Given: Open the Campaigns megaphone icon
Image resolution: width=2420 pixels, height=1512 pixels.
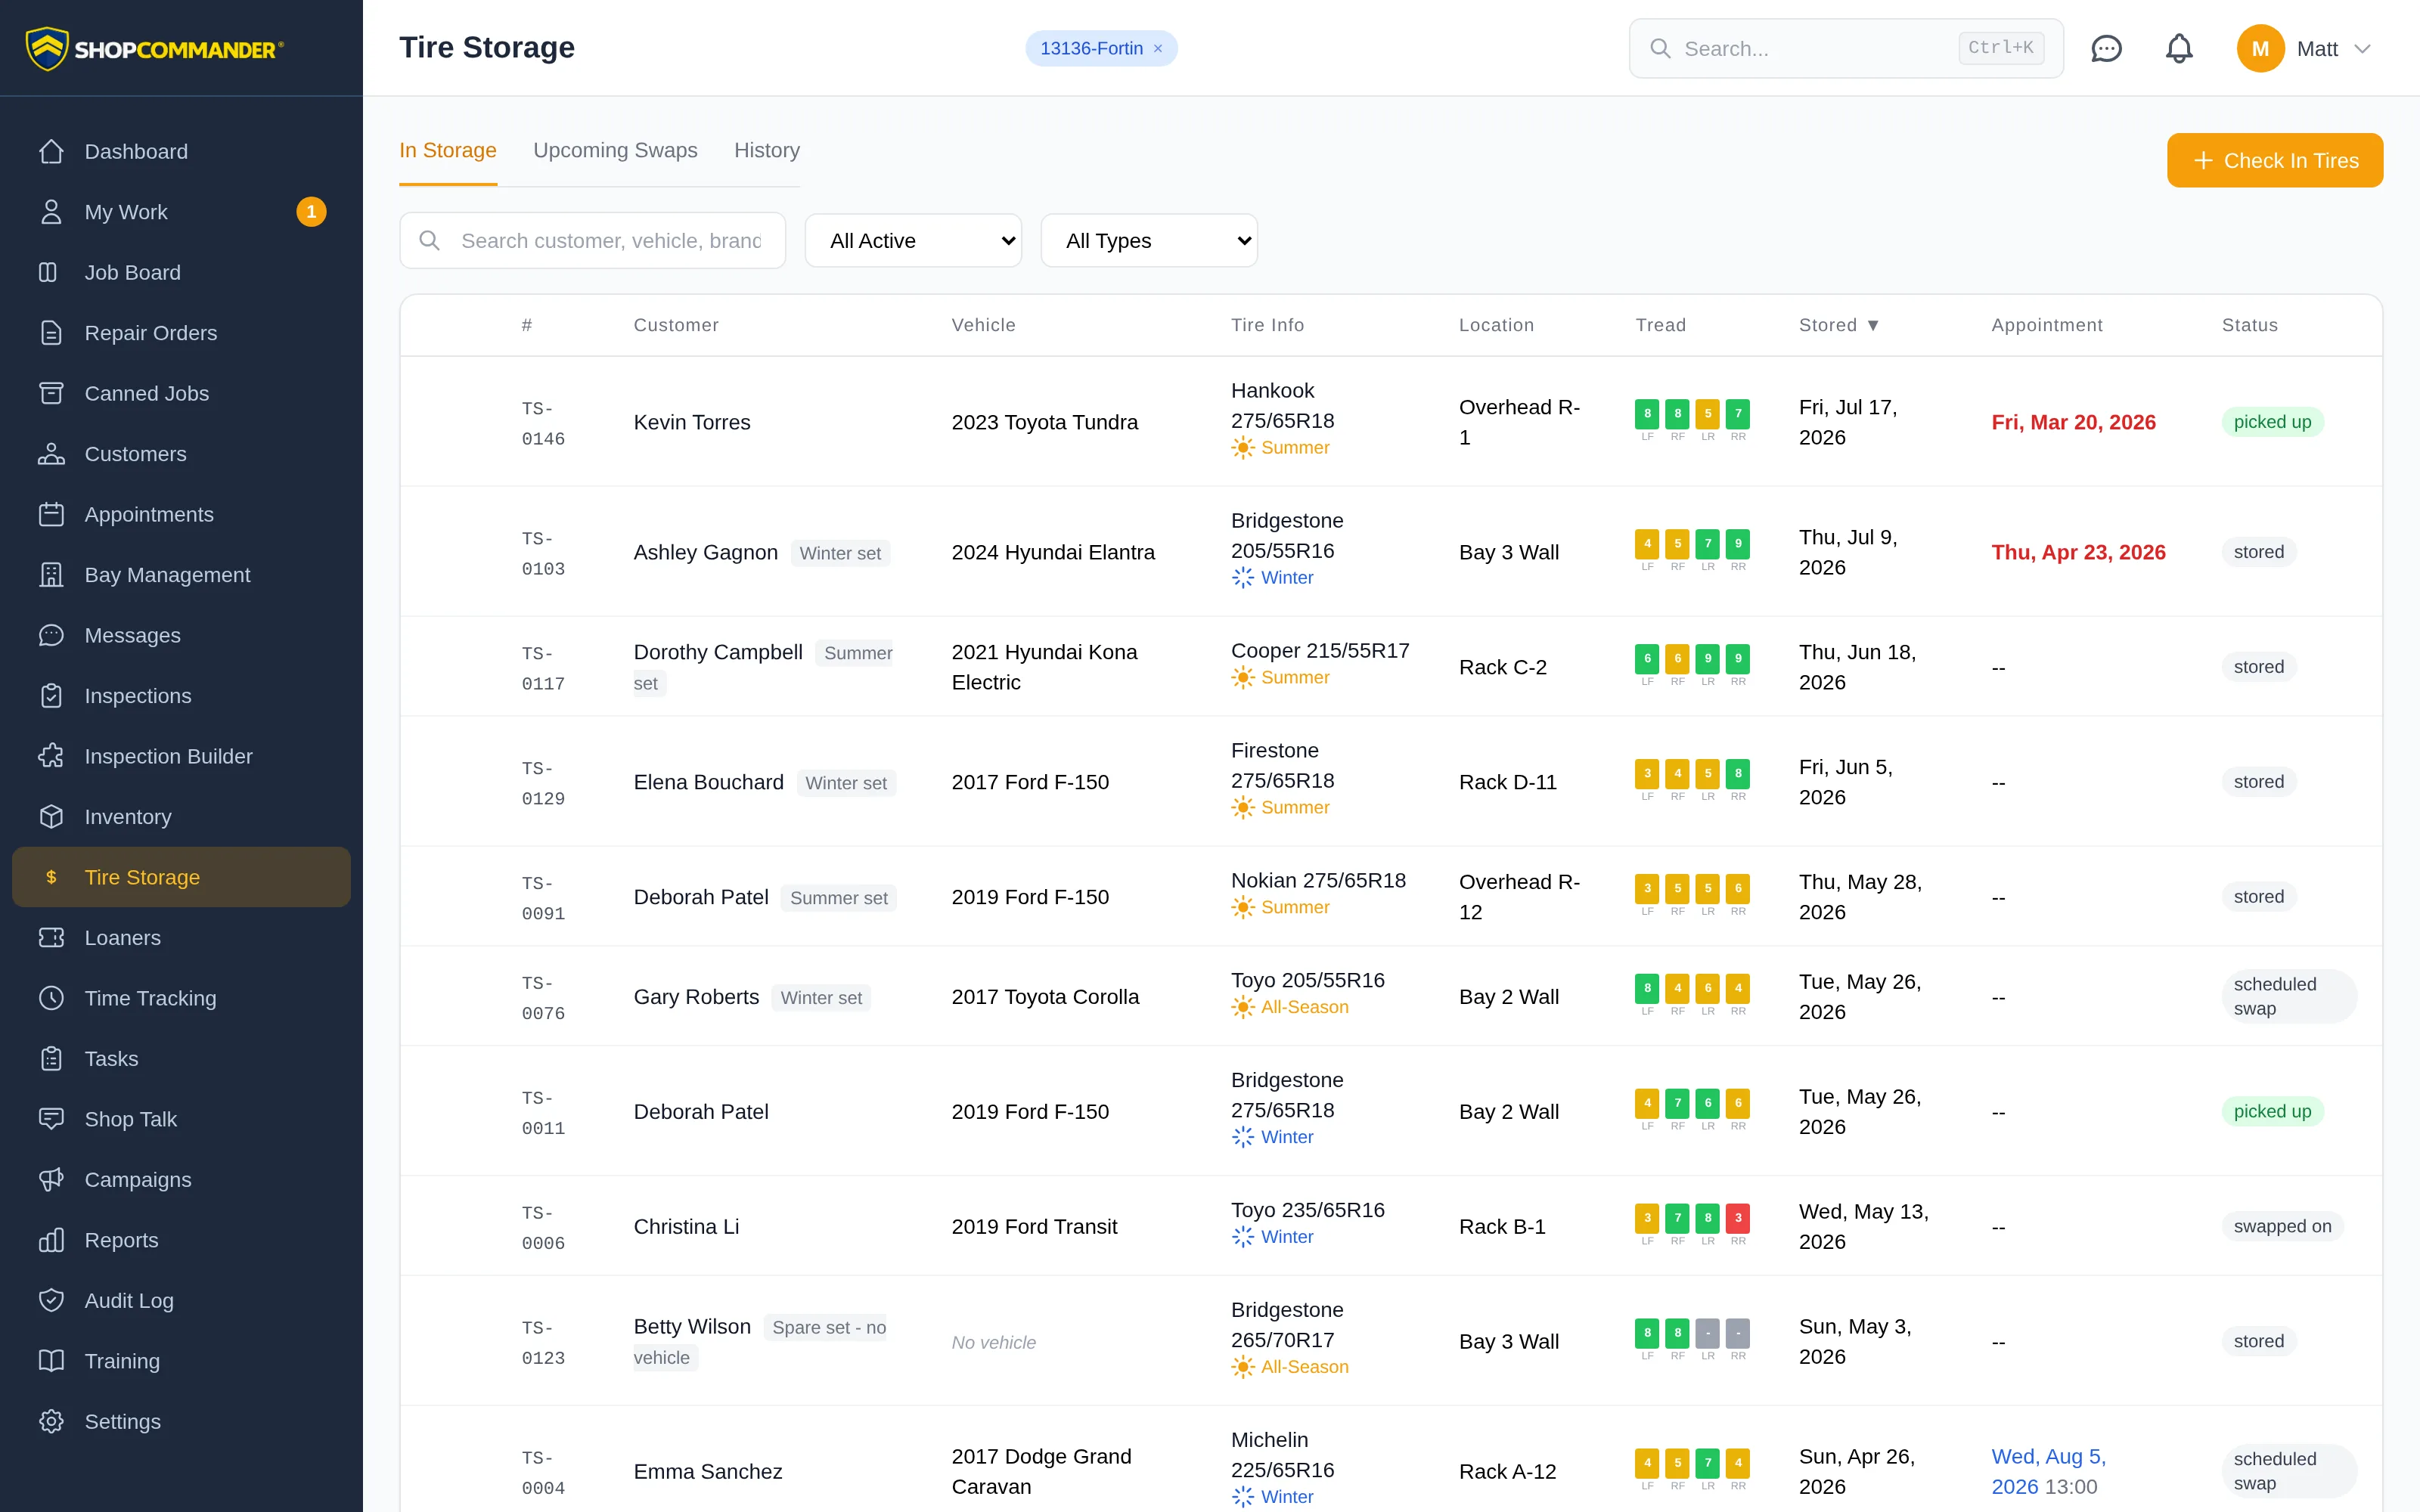Looking at the screenshot, I should tap(51, 1180).
